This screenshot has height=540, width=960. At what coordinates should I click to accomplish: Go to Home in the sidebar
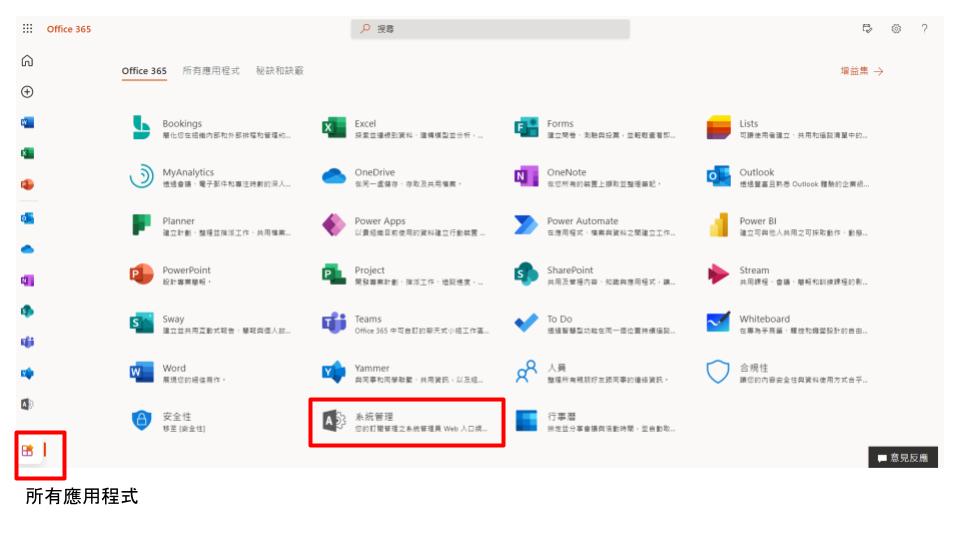[x=28, y=61]
